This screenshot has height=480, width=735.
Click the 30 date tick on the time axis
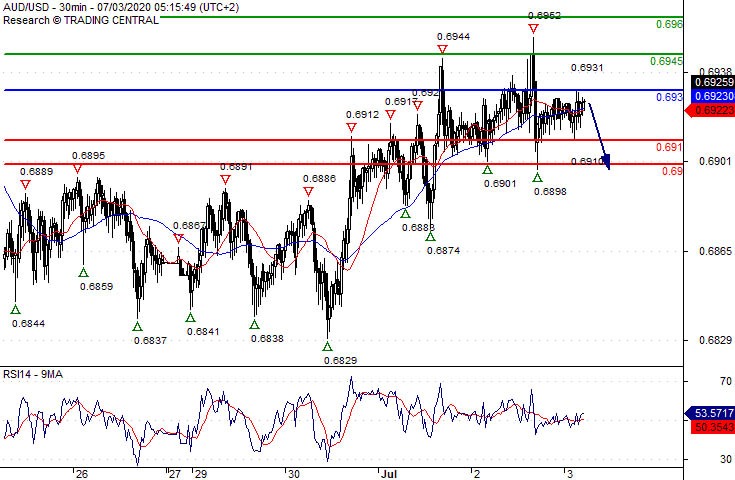pos(293,474)
